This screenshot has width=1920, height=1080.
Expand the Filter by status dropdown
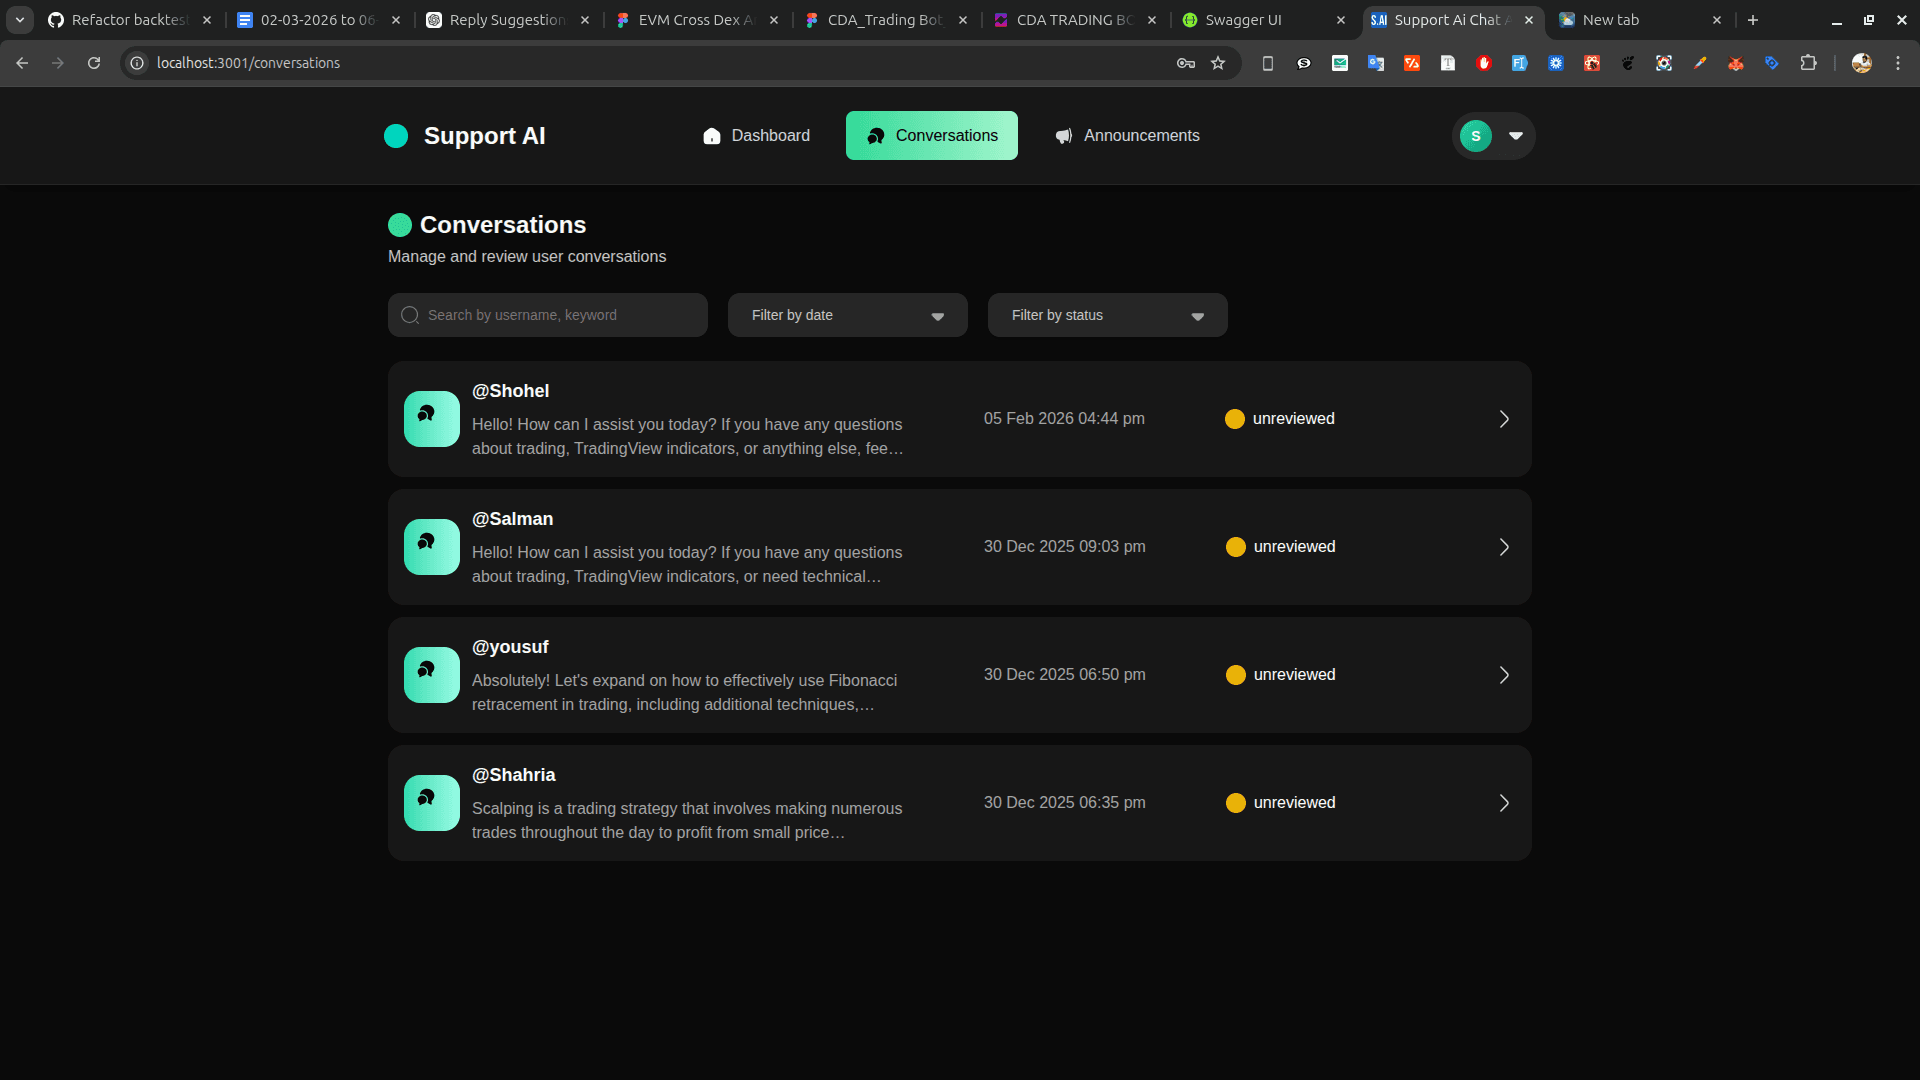click(x=1107, y=315)
